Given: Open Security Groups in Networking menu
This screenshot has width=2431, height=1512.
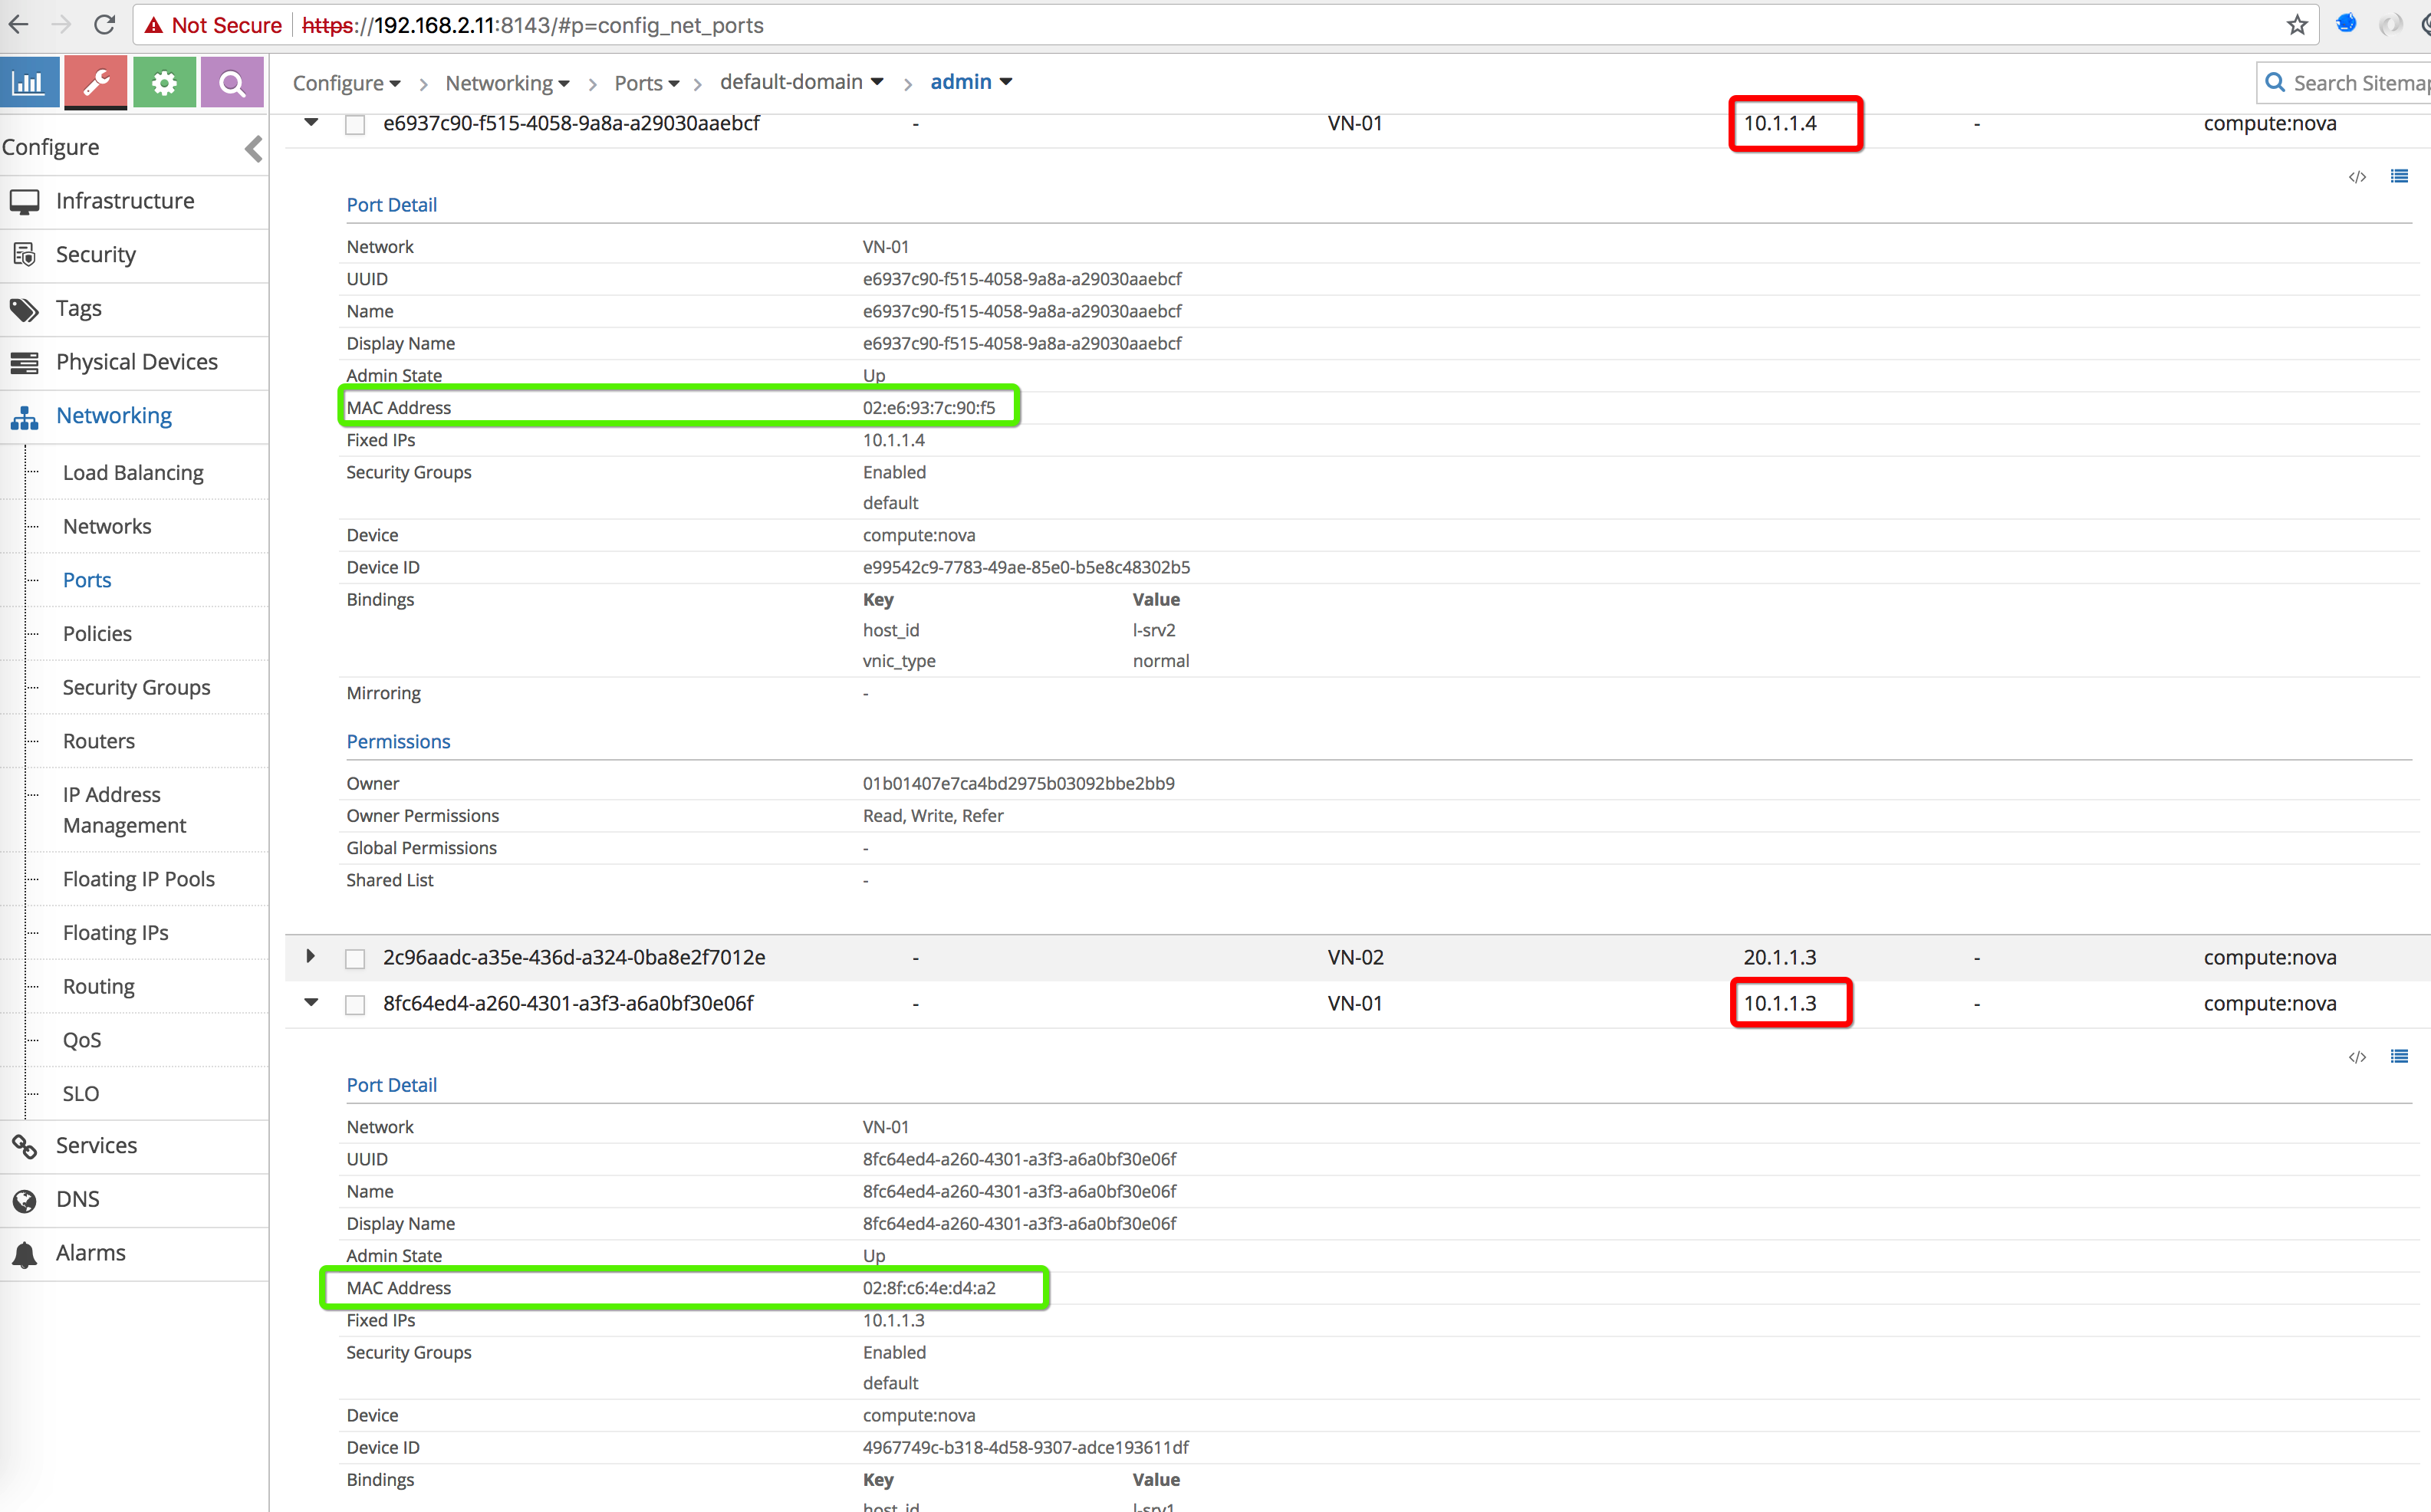Looking at the screenshot, I should tap(137, 687).
